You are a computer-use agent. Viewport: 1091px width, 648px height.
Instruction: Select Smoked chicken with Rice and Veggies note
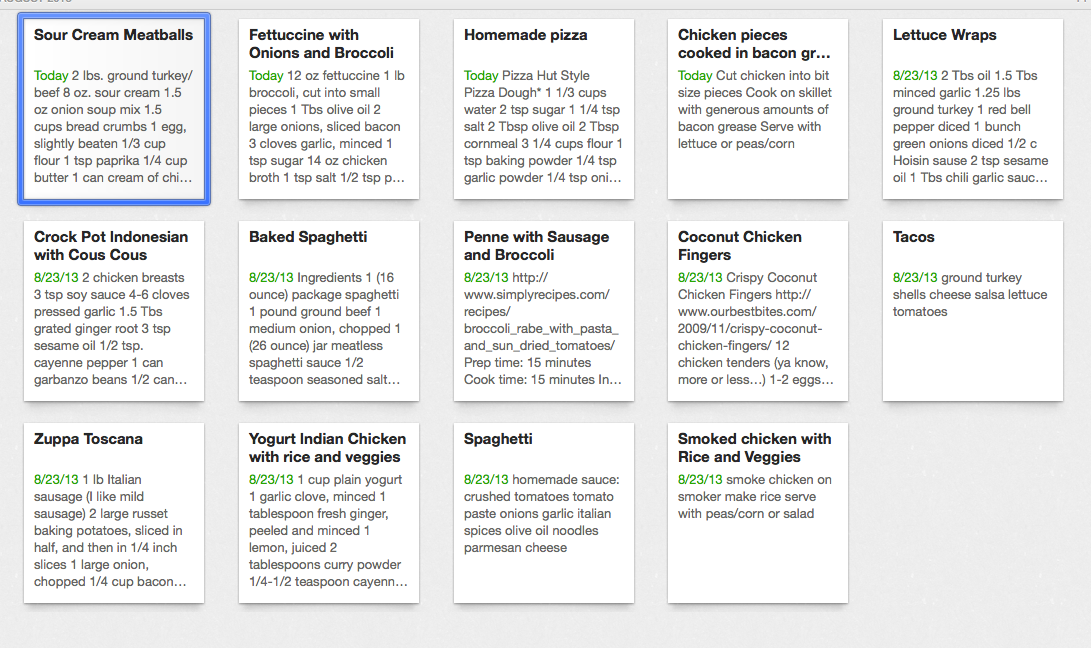point(758,513)
